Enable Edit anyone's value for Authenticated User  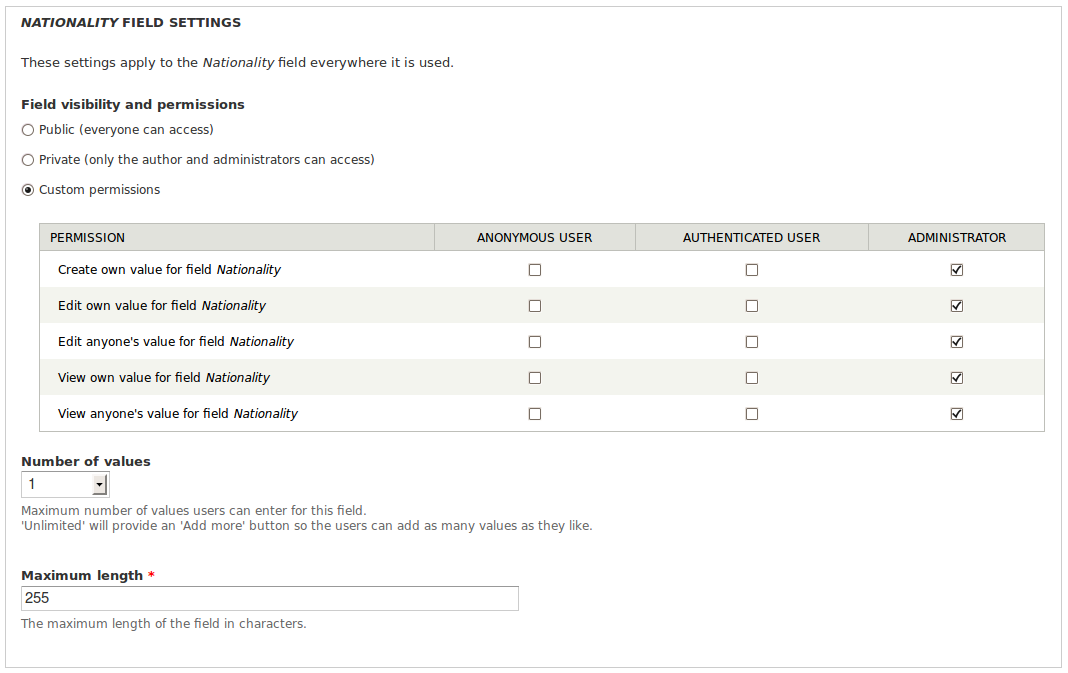pos(752,342)
